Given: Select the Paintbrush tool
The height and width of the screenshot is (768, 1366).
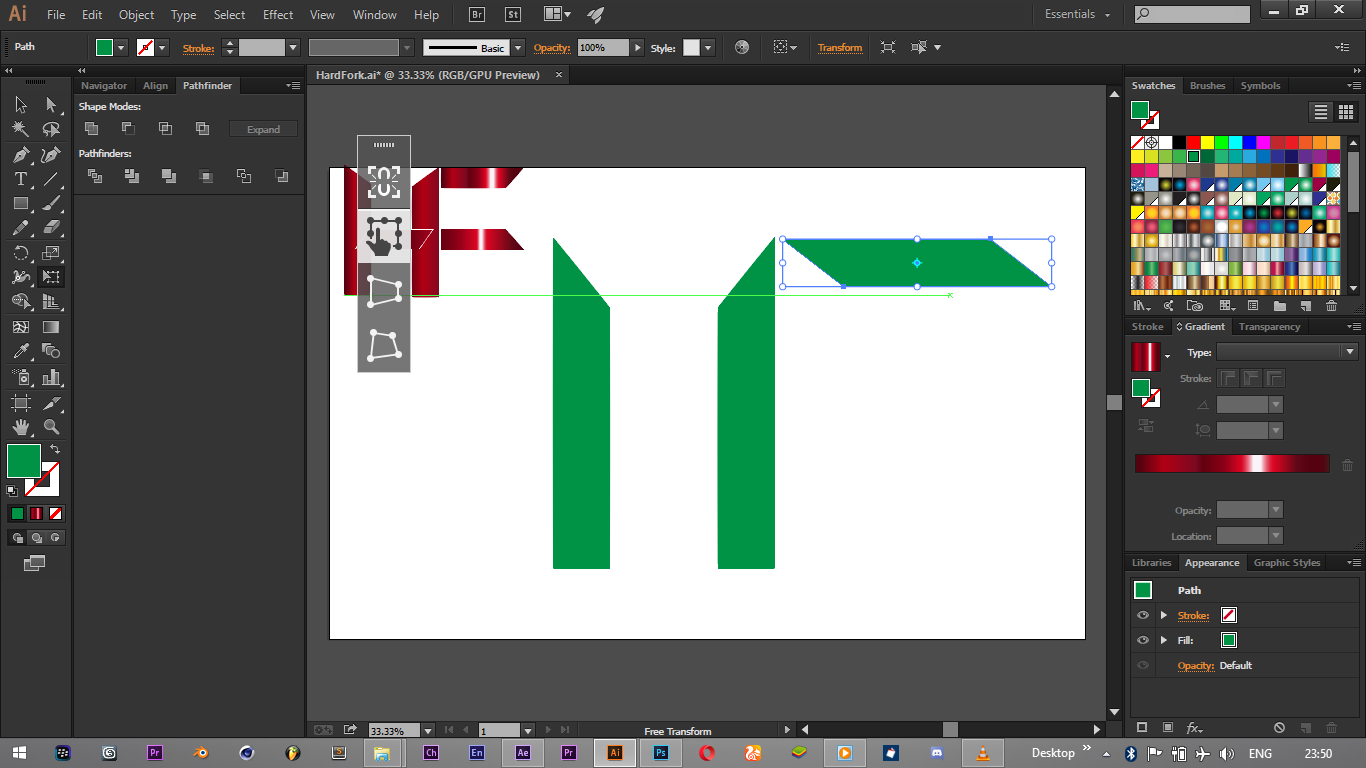Looking at the screenshot, I should tap(51, 203).
